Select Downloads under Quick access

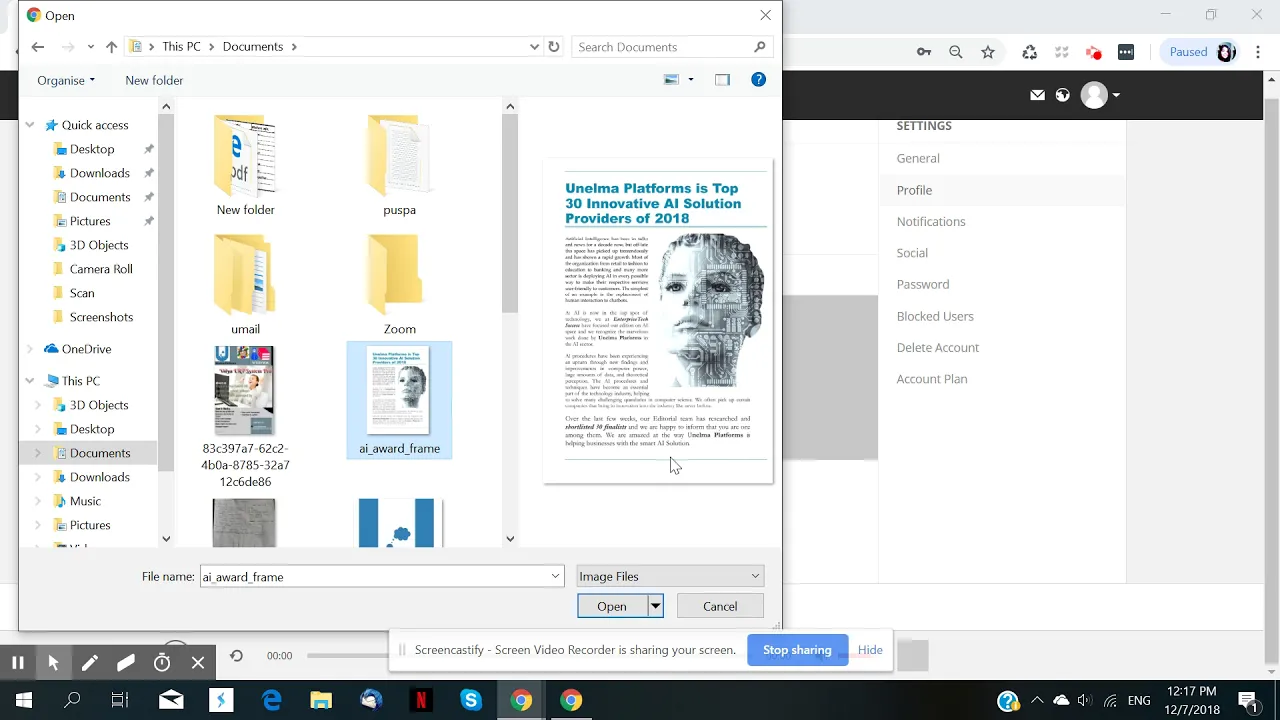click(99, 173)
